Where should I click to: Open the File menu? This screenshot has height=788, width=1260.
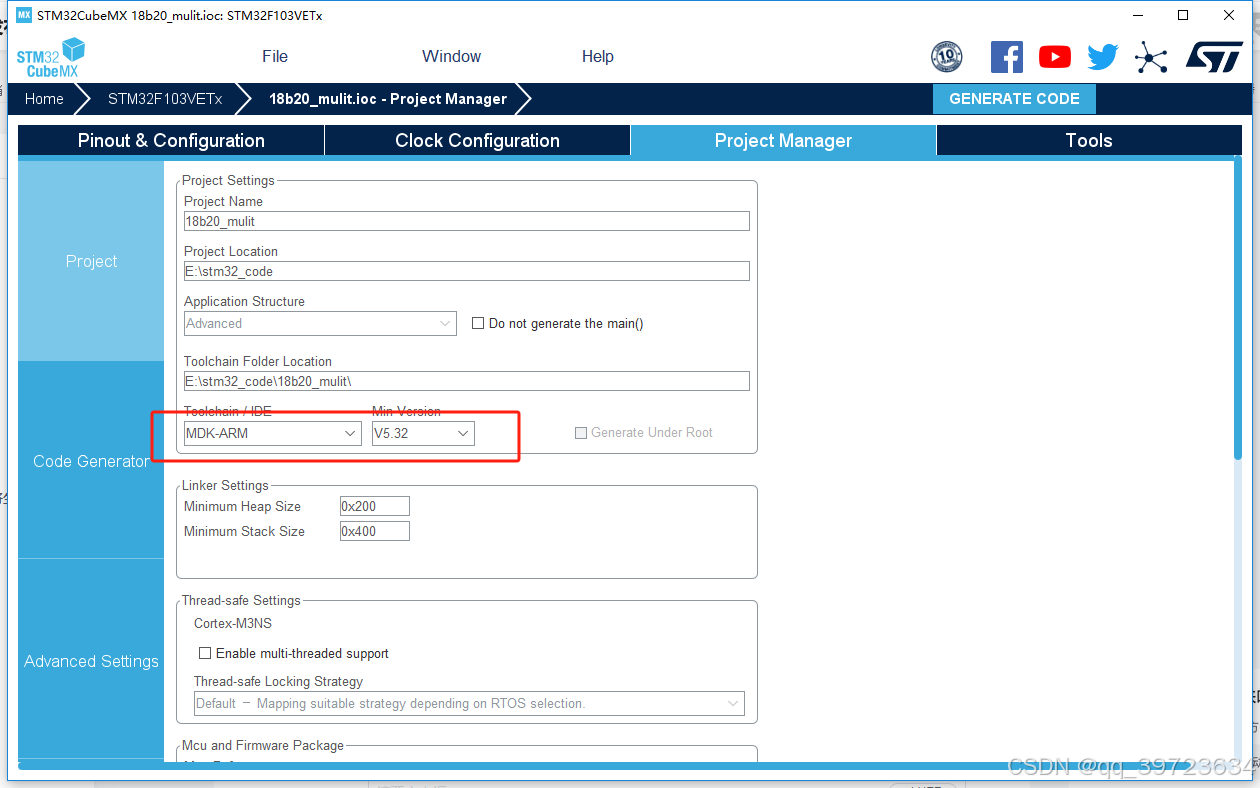275,56
